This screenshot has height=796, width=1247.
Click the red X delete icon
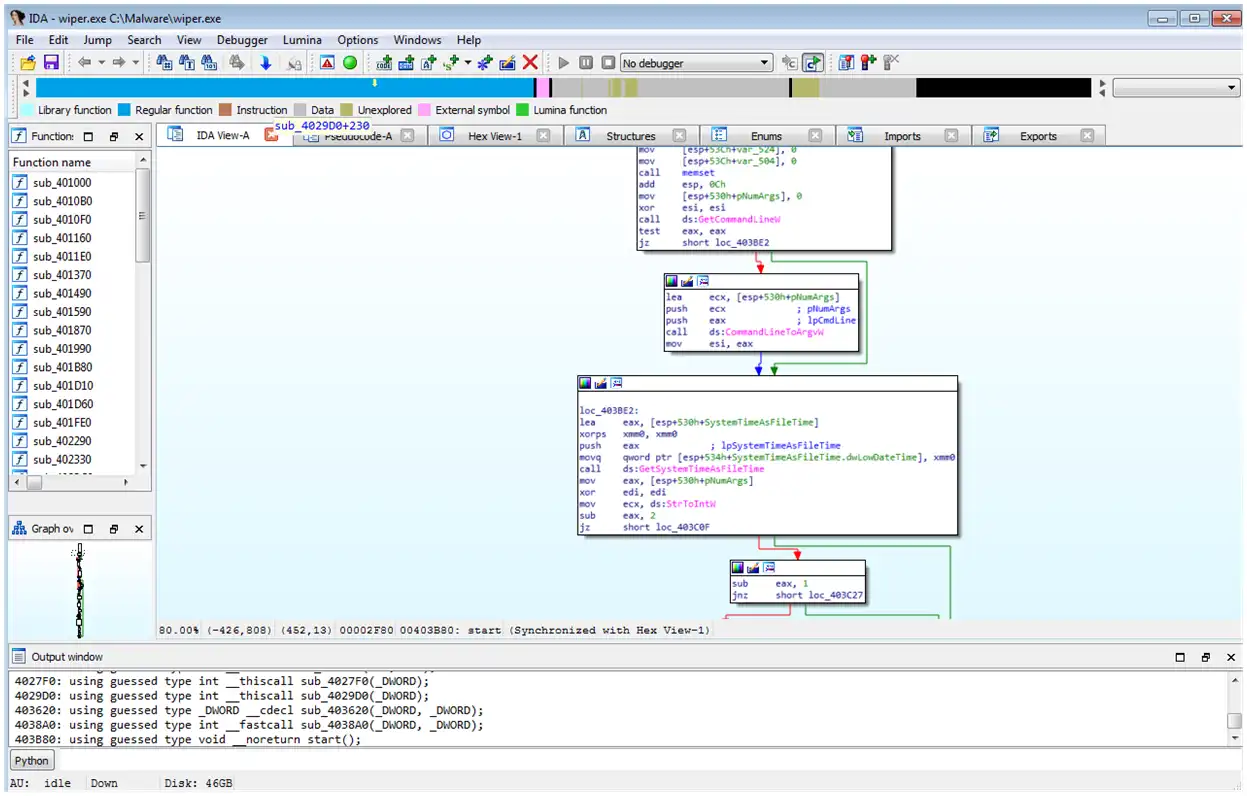pos(531,63)
